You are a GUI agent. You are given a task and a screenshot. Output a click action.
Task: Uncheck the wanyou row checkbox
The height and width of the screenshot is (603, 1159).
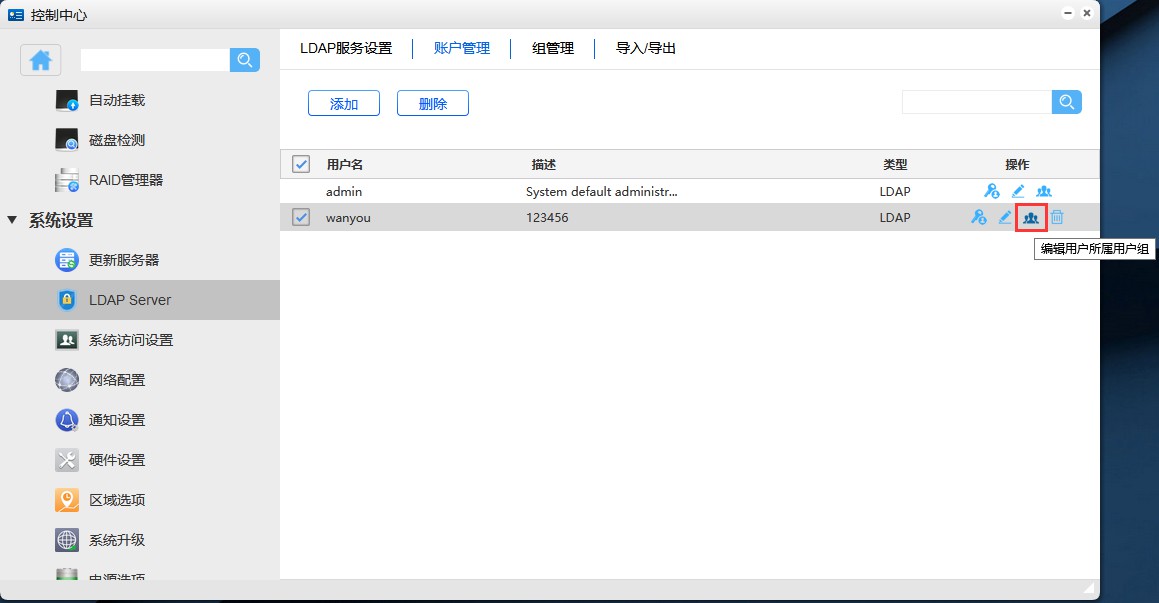[301, 217]
